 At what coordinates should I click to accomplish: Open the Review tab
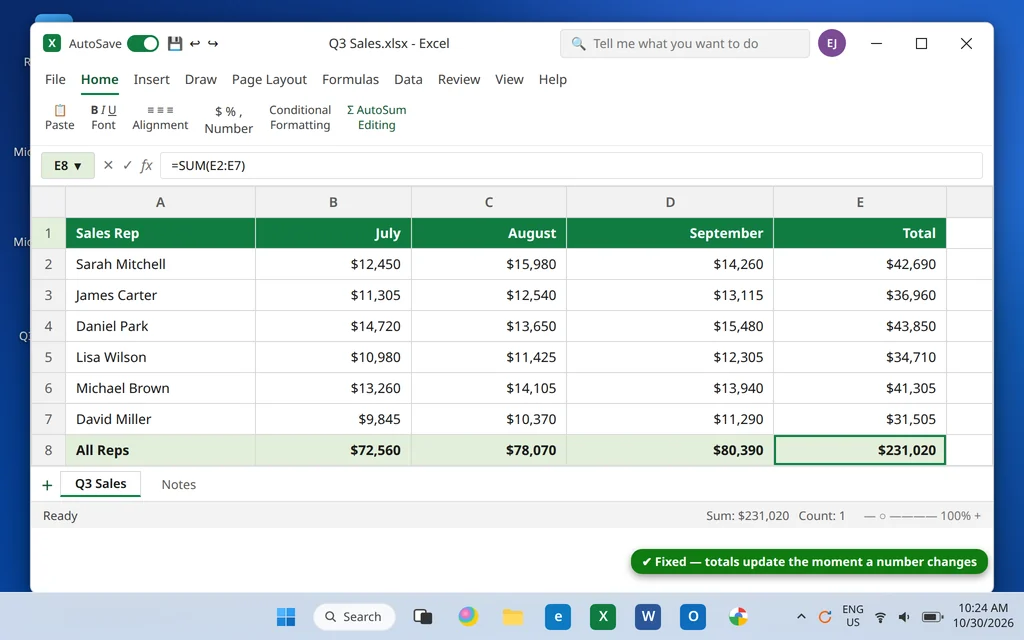(x=458, y=79)
